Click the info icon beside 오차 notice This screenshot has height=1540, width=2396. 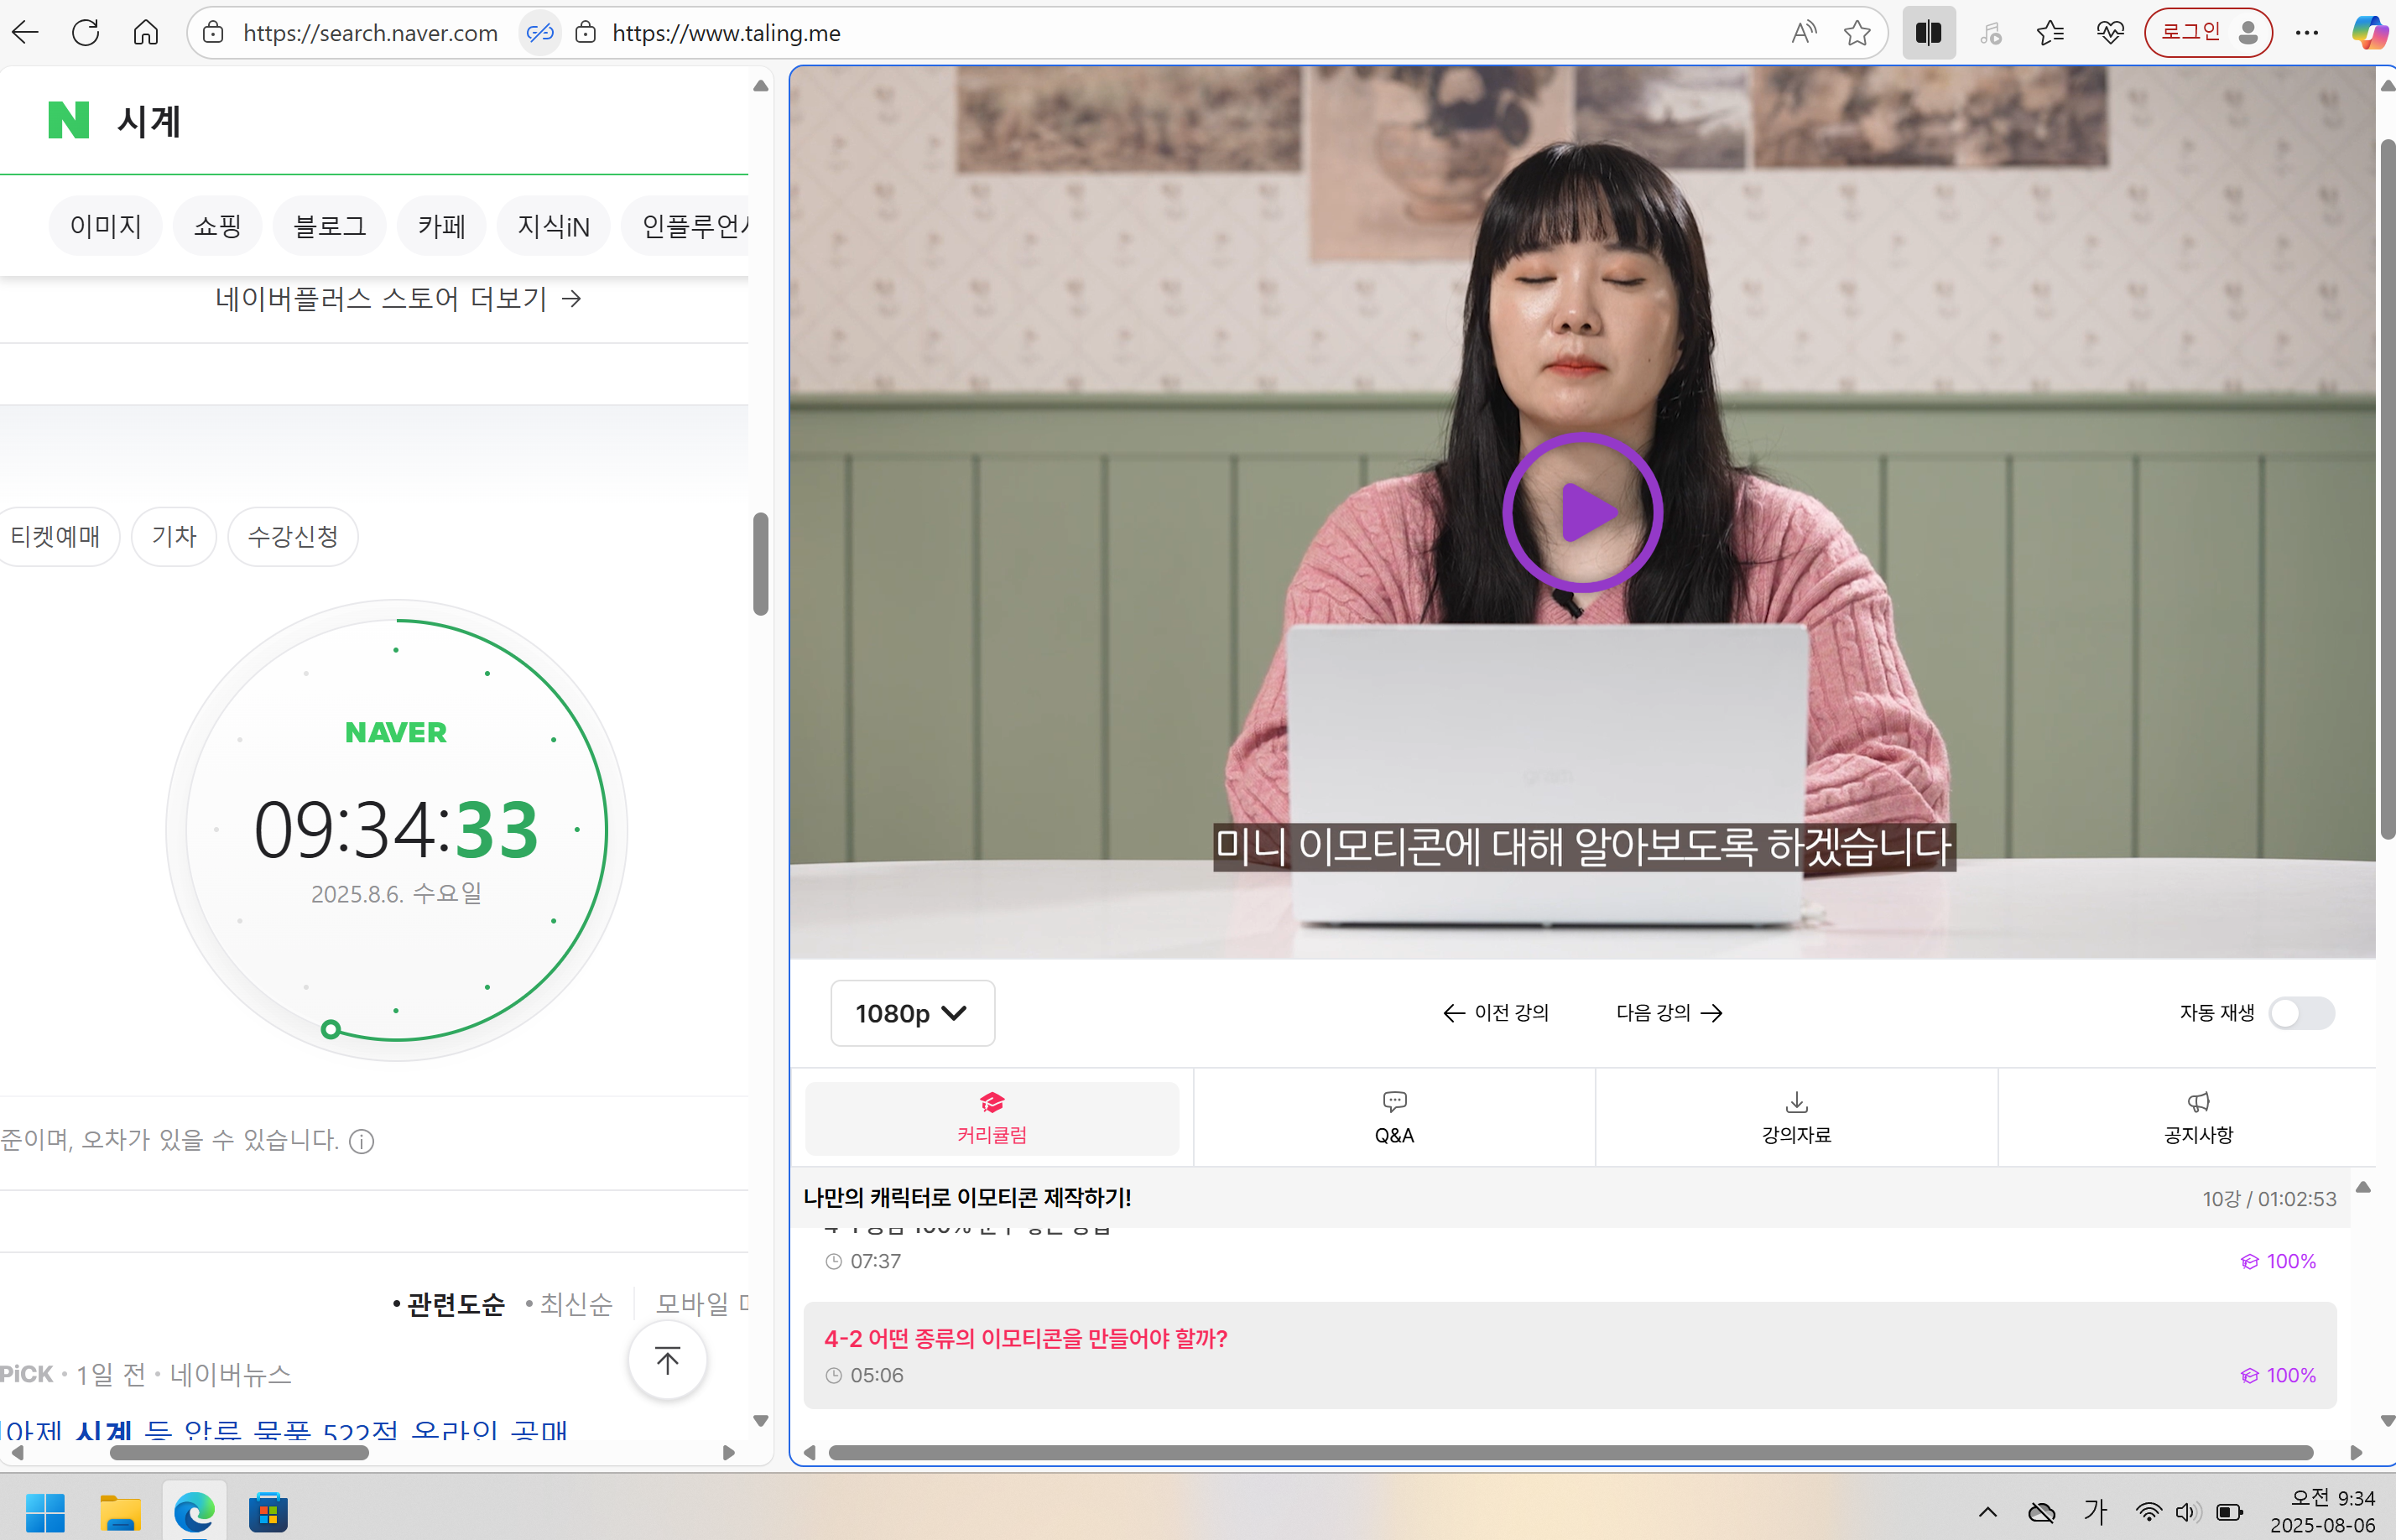point(362,1141)
